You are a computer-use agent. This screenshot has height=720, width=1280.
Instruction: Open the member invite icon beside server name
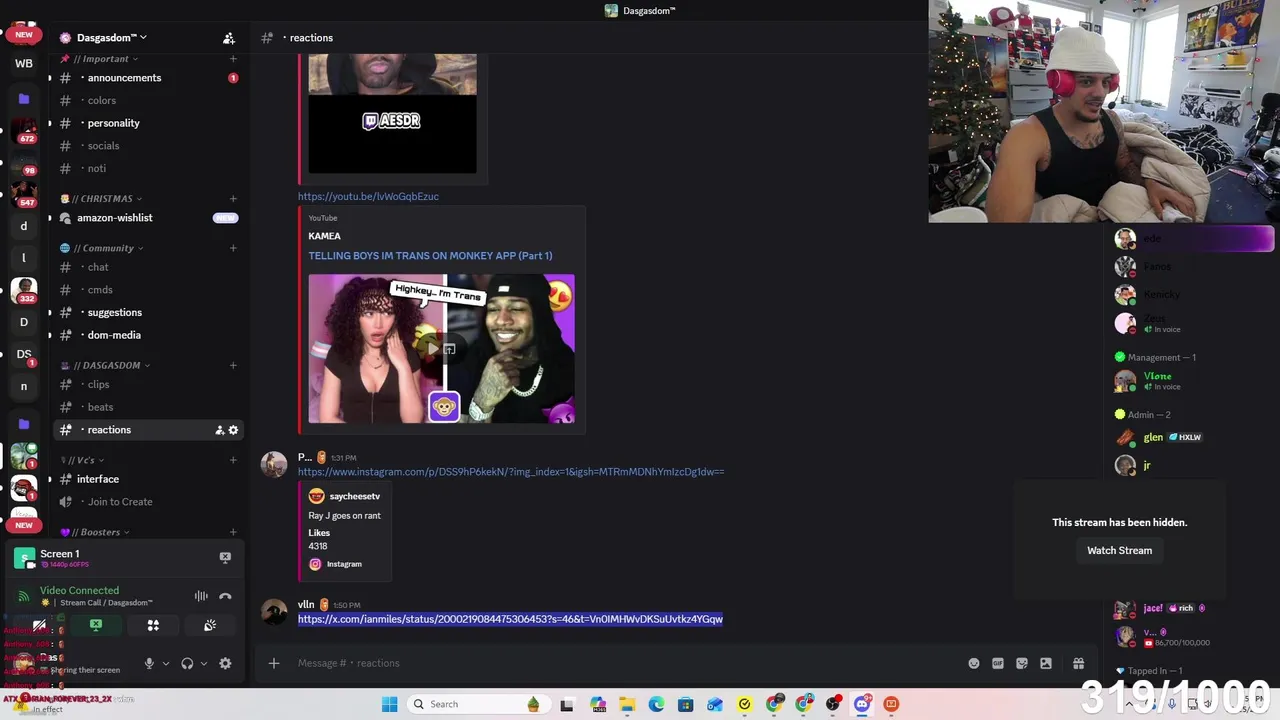(x=229, y=38)
